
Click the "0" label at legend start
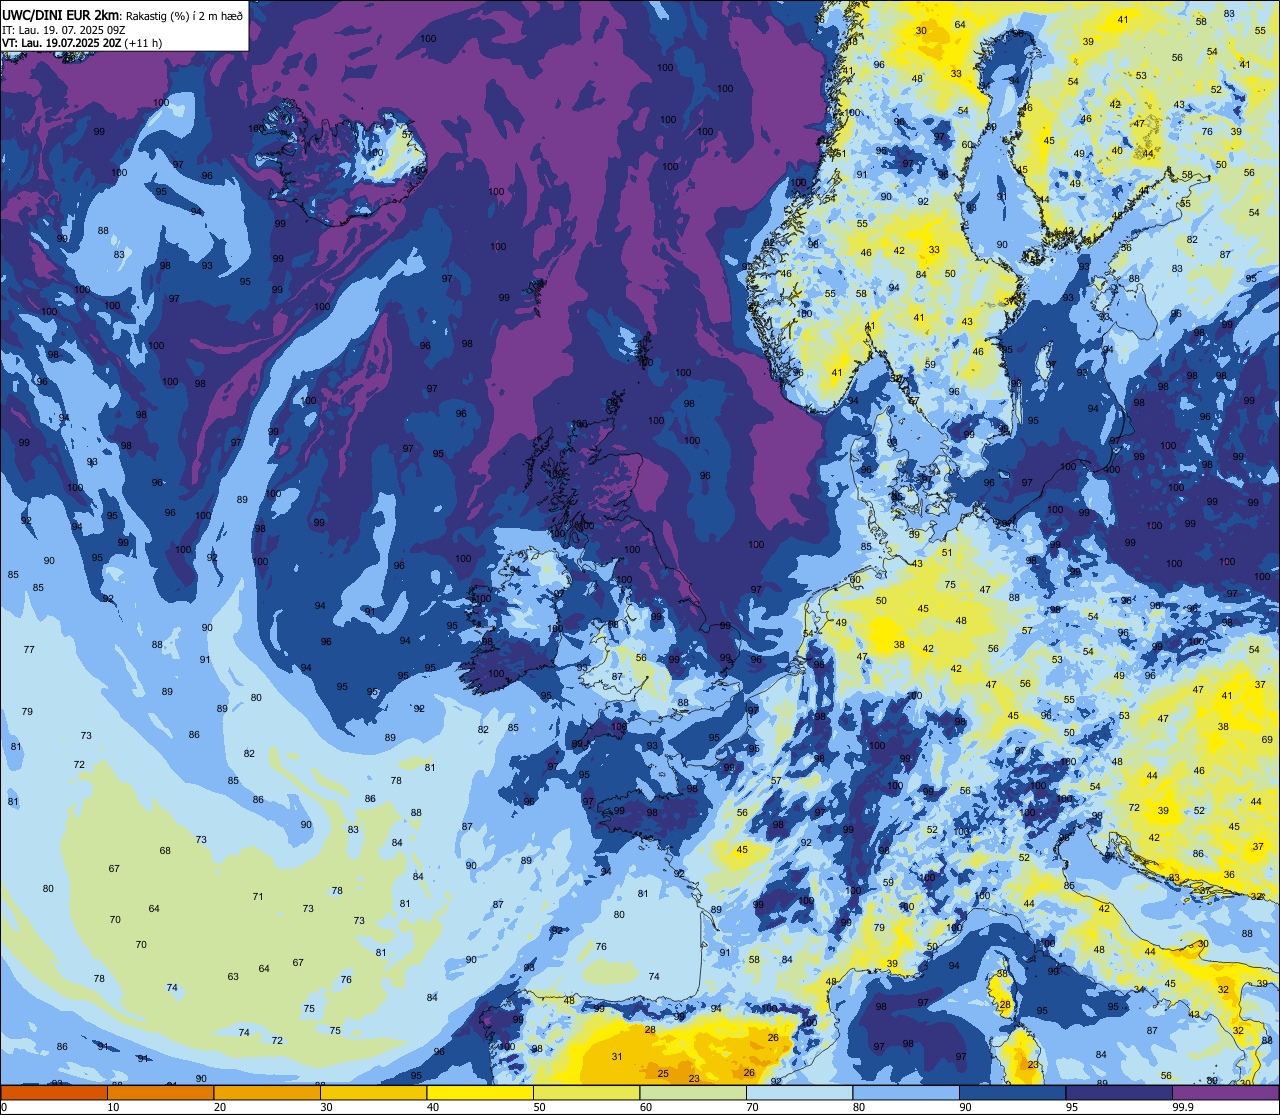point(5,1107)
